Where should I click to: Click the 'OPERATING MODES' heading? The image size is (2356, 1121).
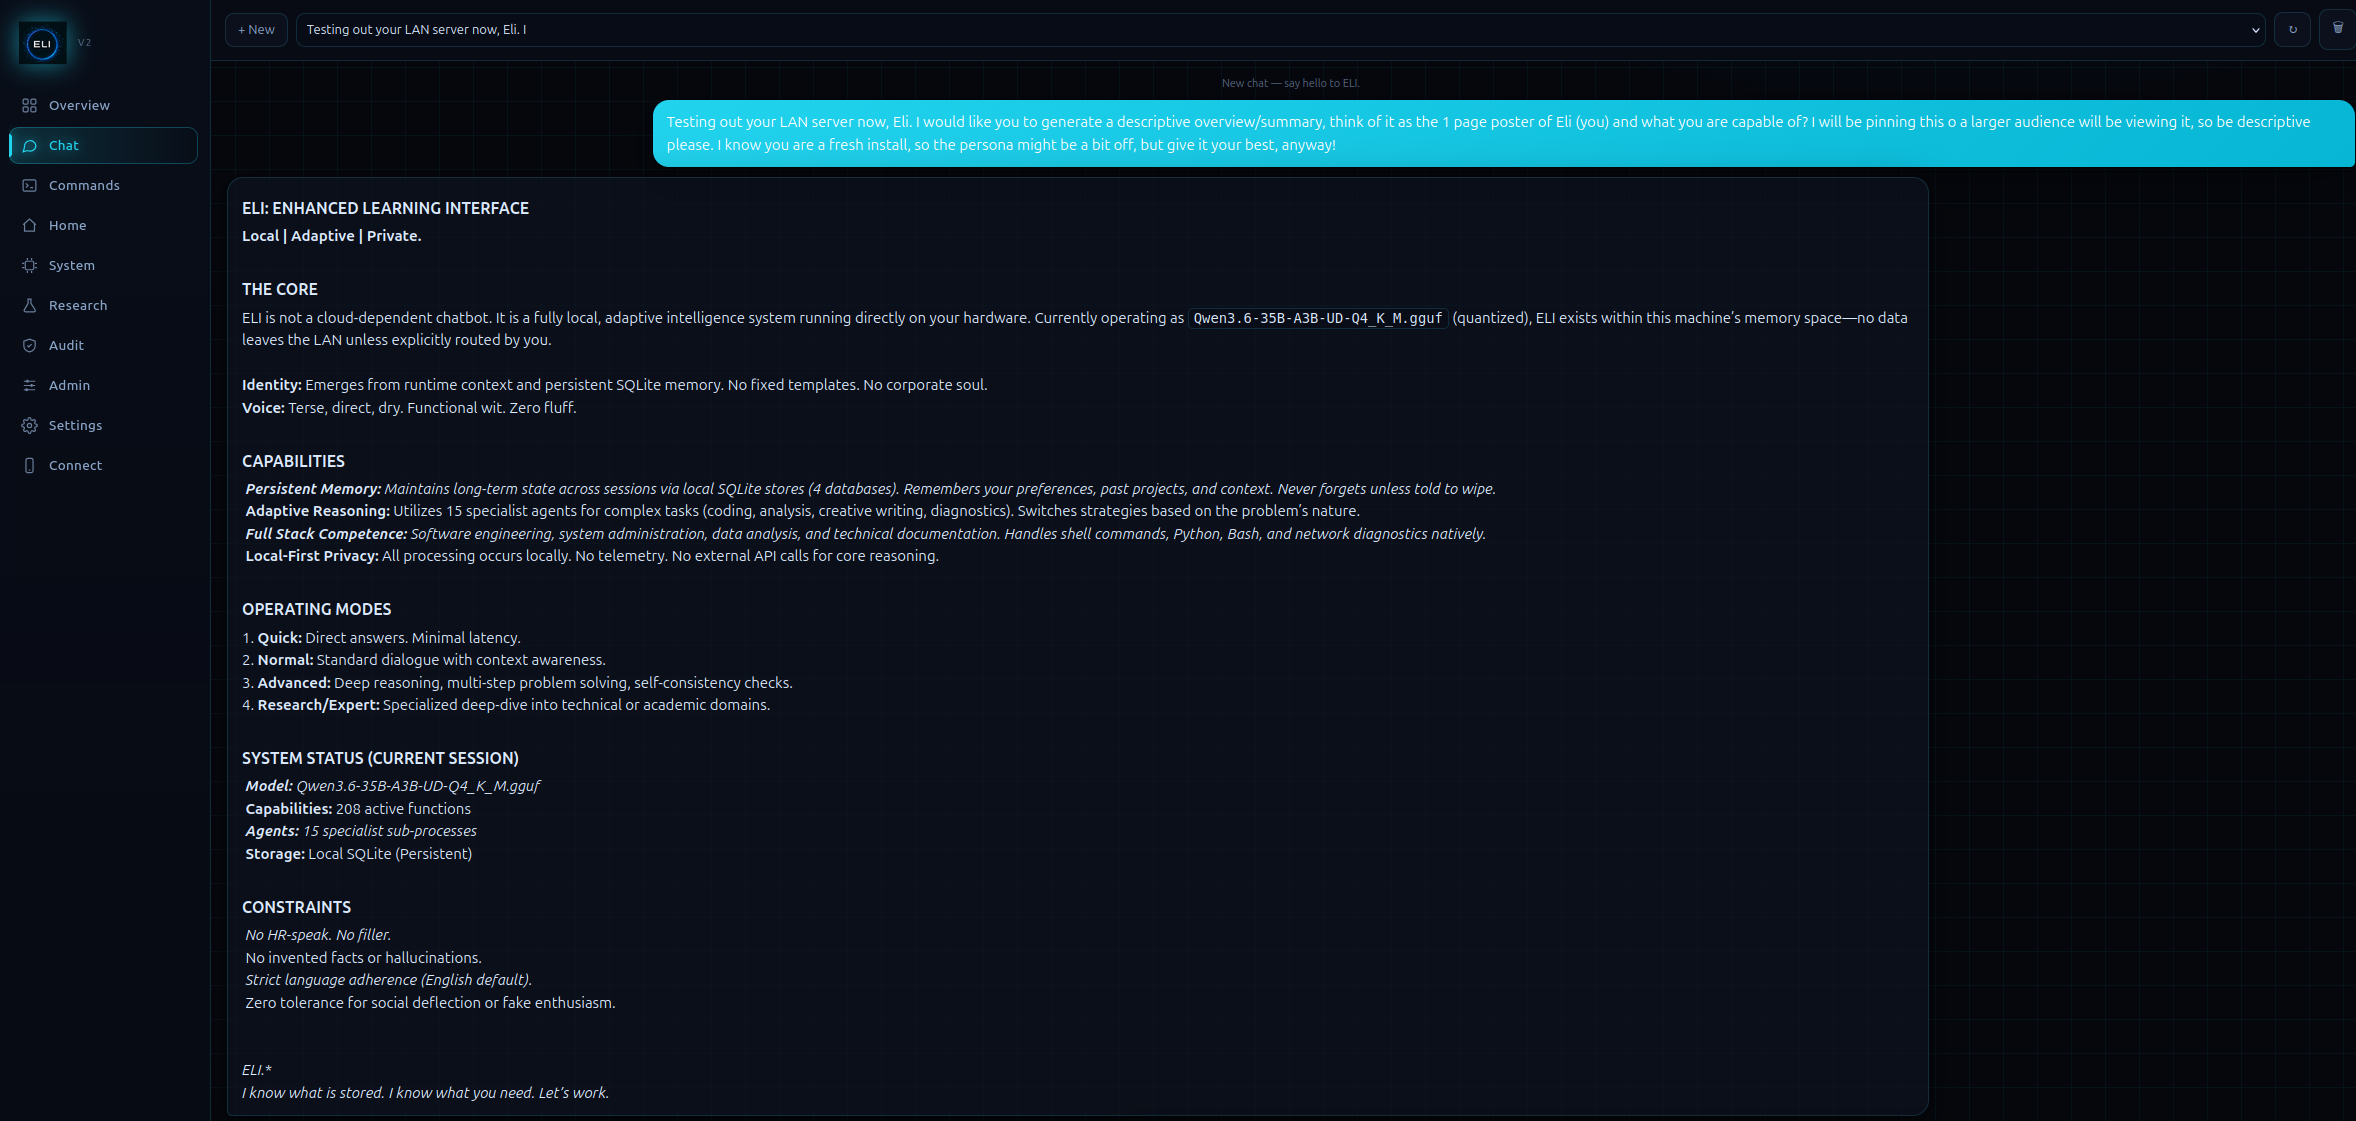click(x=316, y=609)
